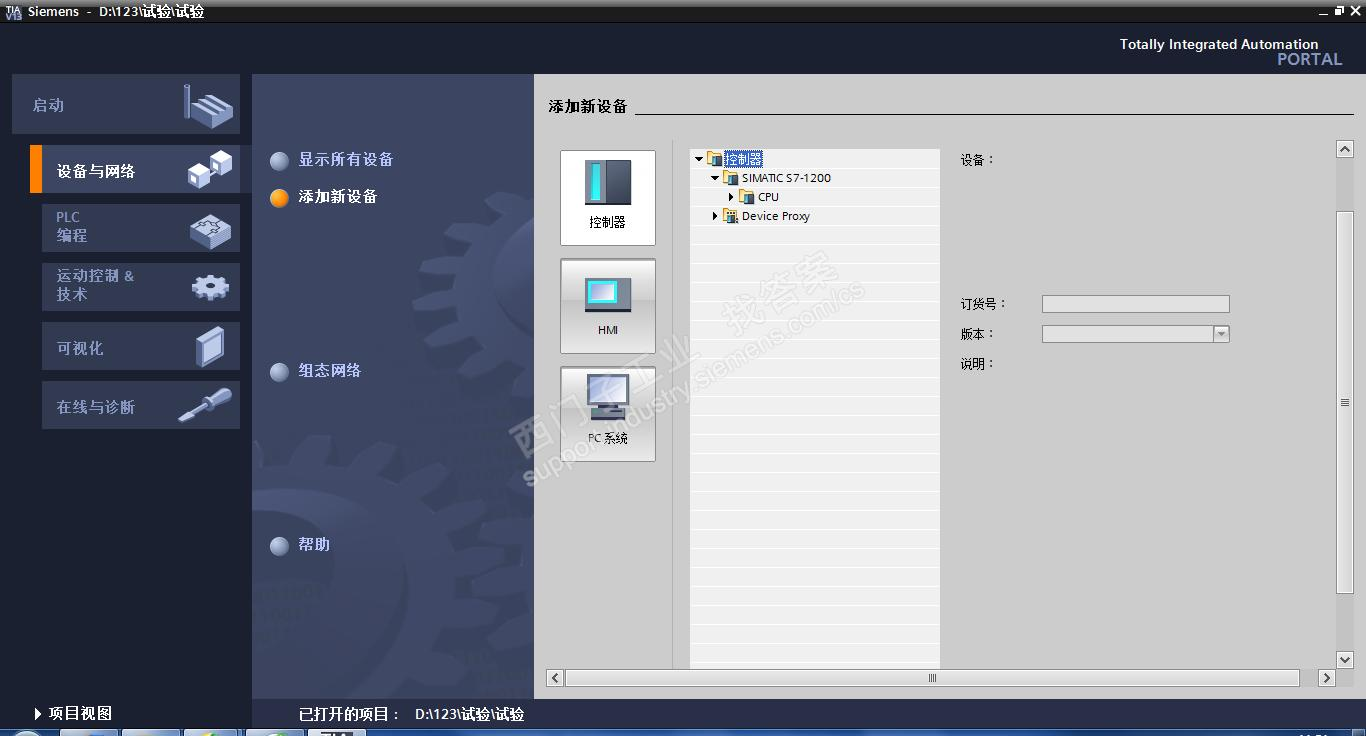1366x736 pixels.
Task: Click horizontal scrollbar right arrow
Action: [x=1327, y=678]
